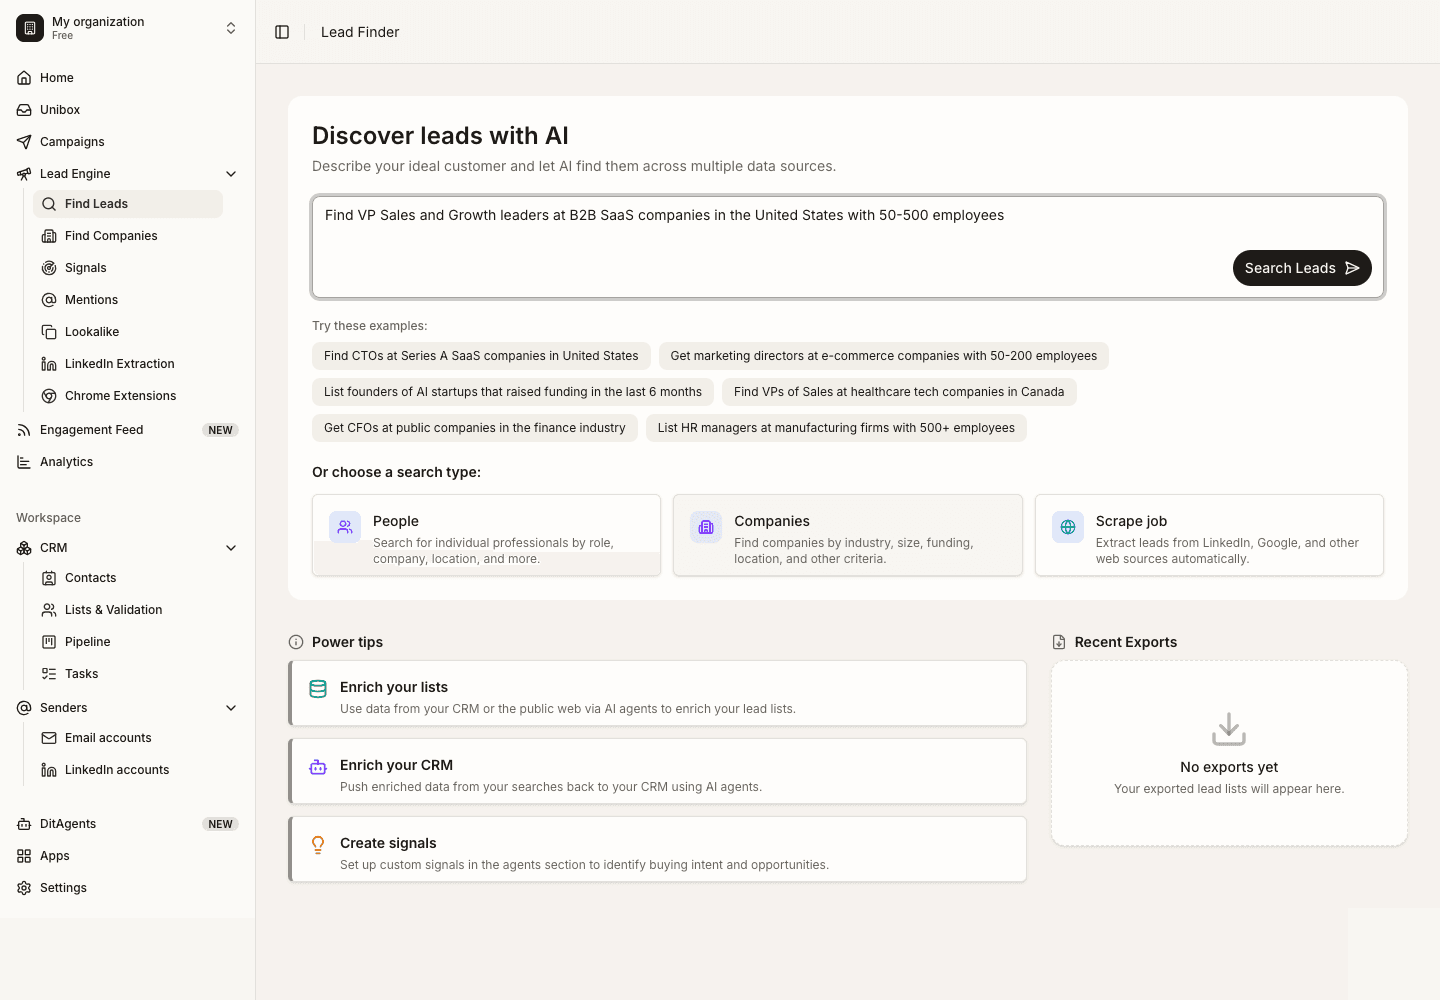Use example List founders of AI startups
This screenshot has width=1440, height=1000.
[x=513, y=392]
